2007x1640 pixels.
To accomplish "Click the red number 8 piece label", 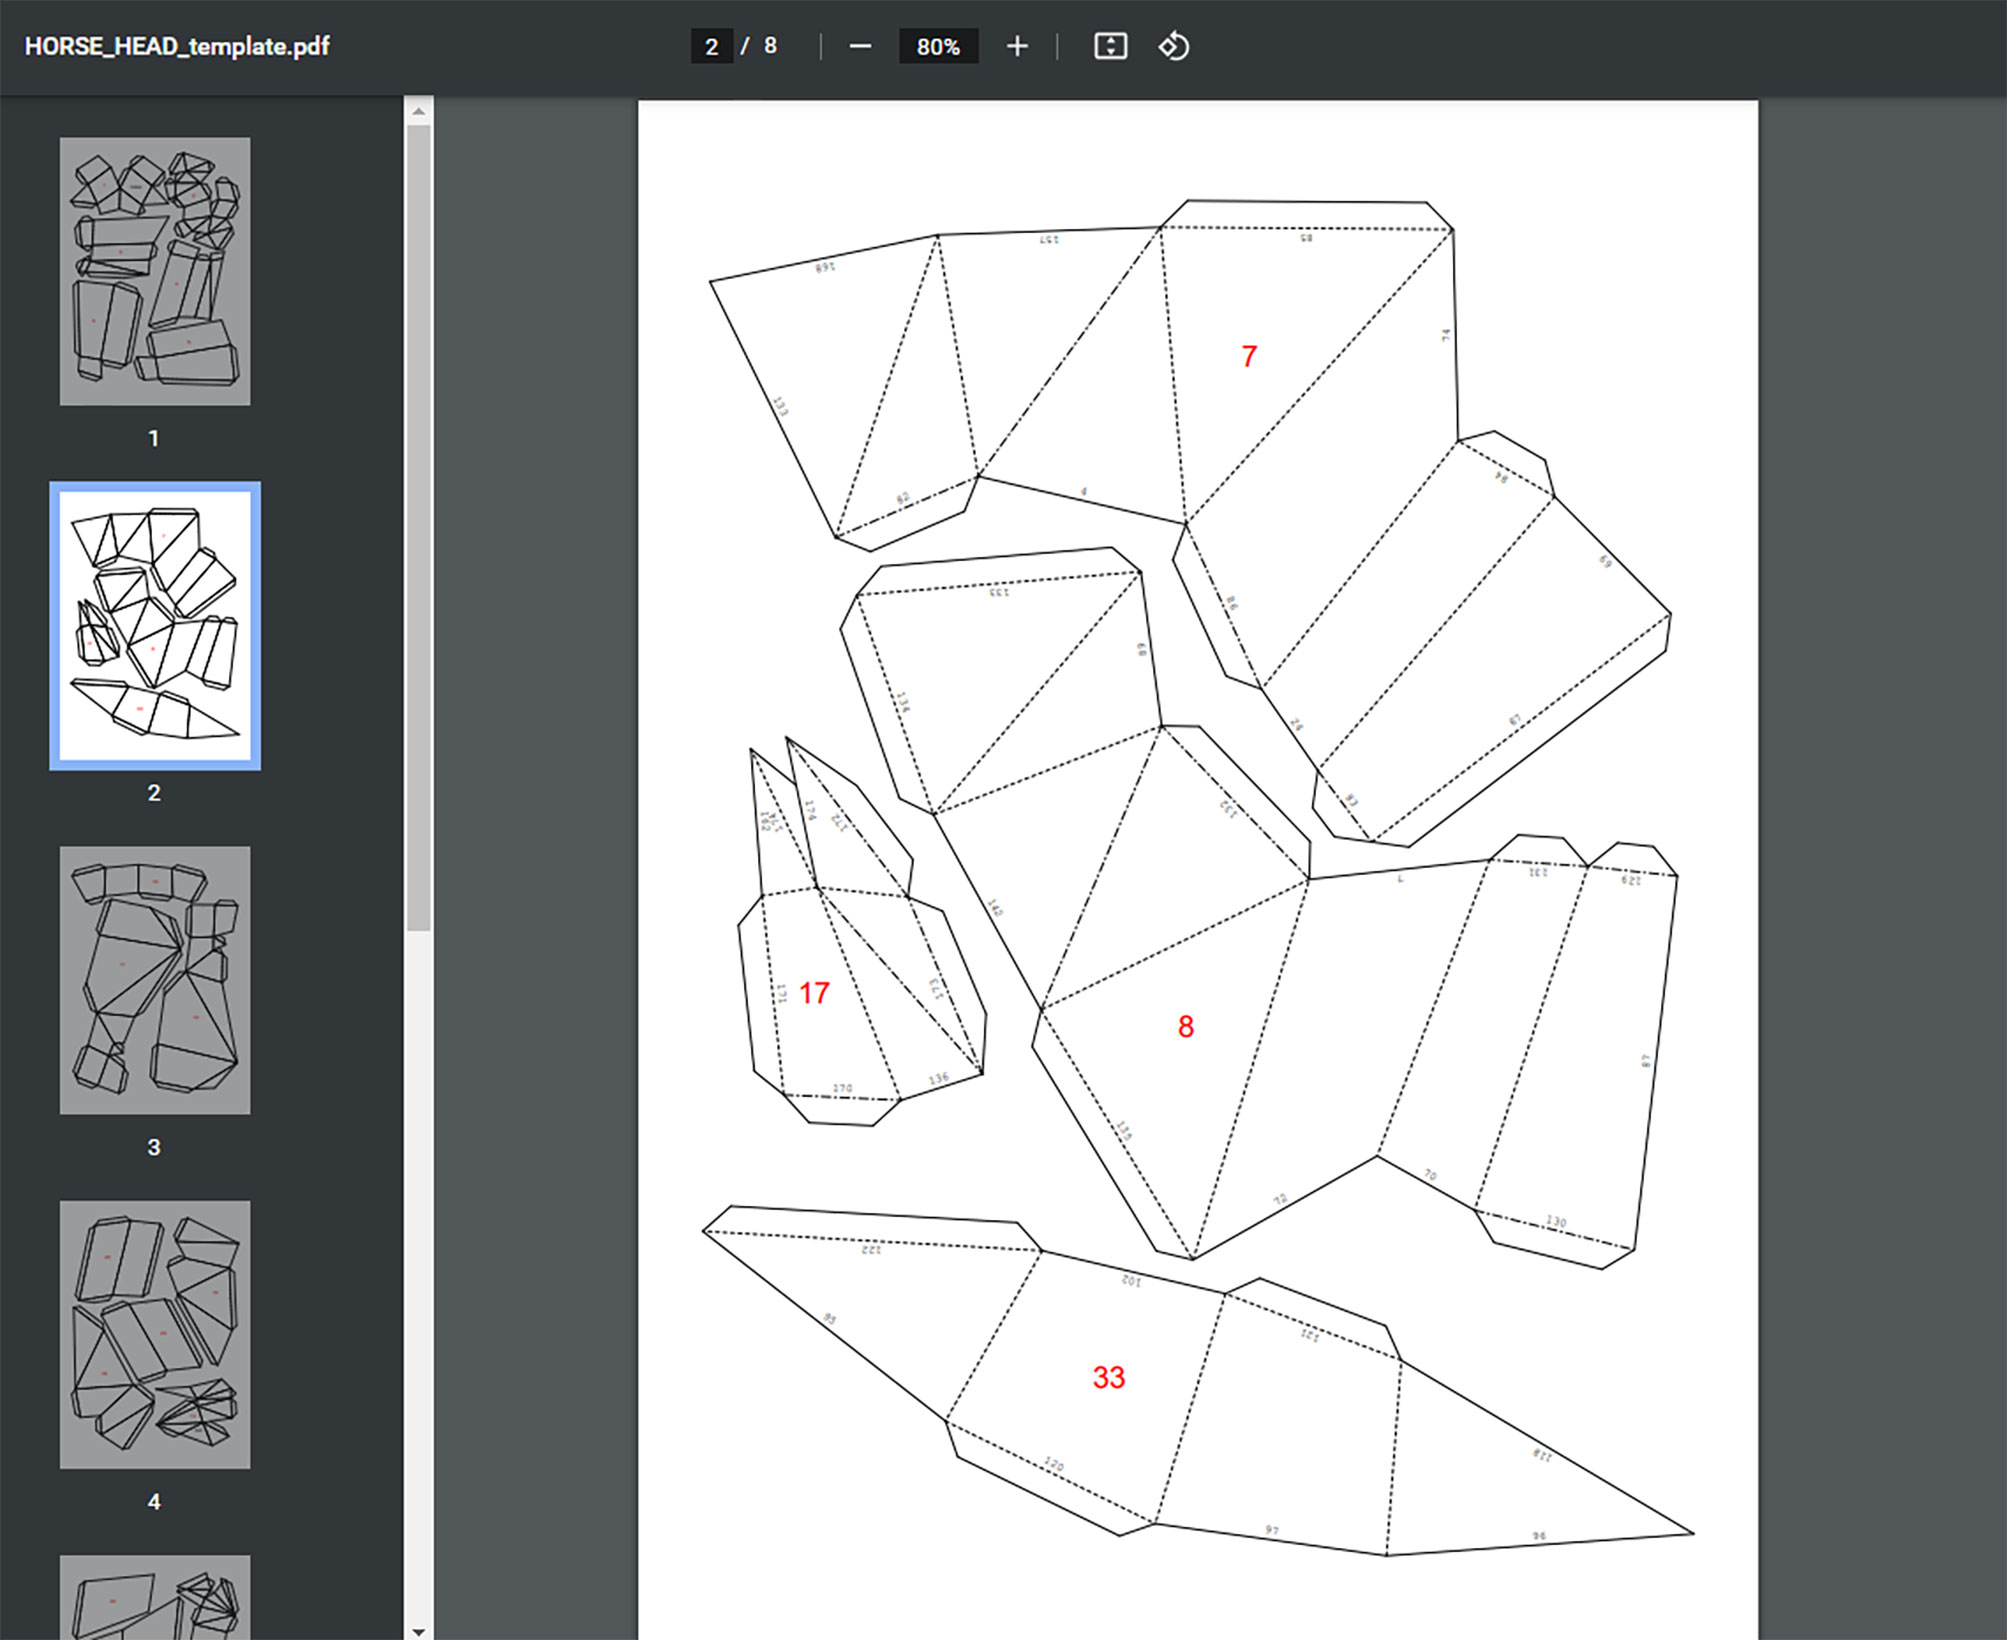I will click(x=1185, y=1027).
